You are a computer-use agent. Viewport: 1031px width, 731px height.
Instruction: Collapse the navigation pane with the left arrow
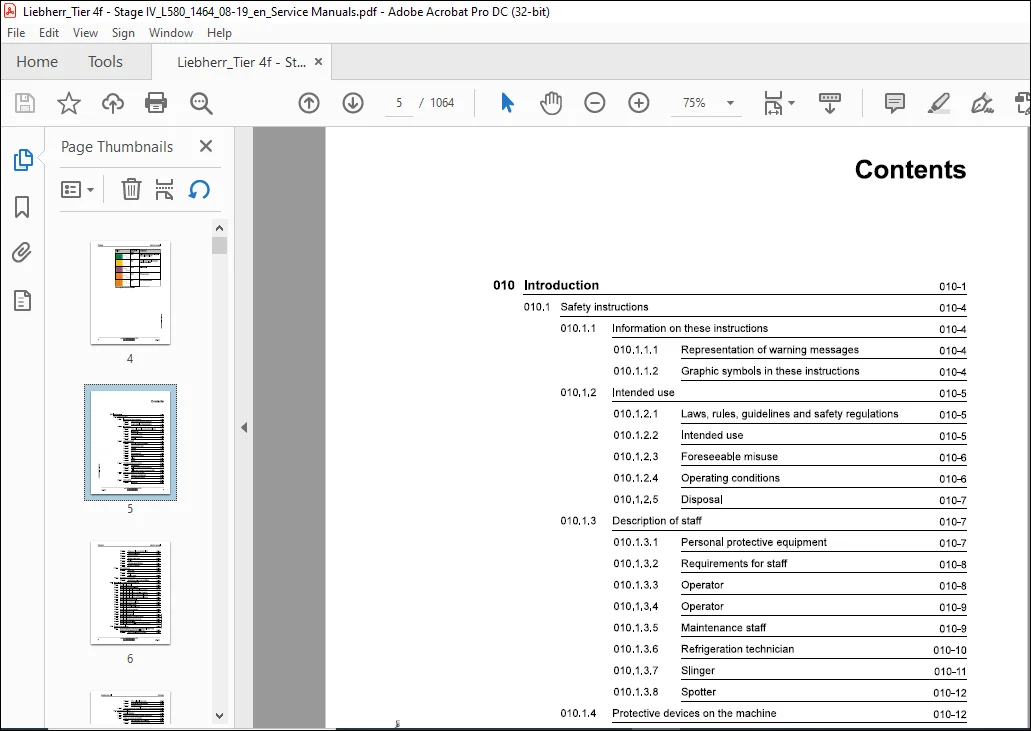244,427
